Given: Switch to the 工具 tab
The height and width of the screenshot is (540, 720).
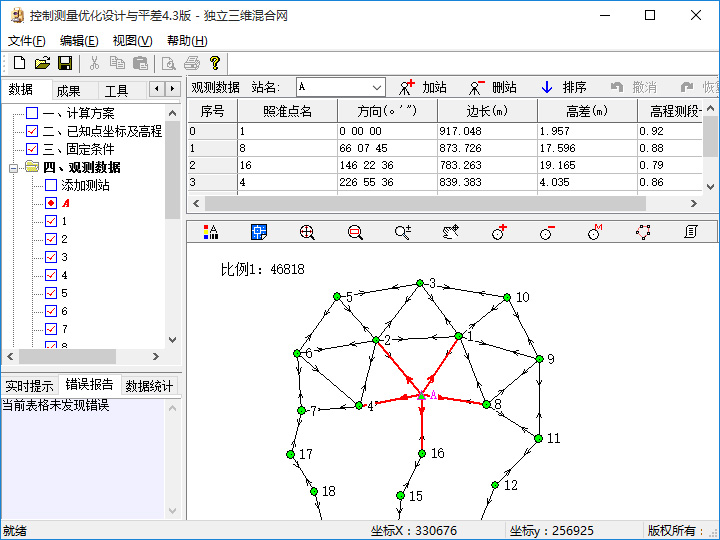Looking at the screenshot, I should (116, 90).
